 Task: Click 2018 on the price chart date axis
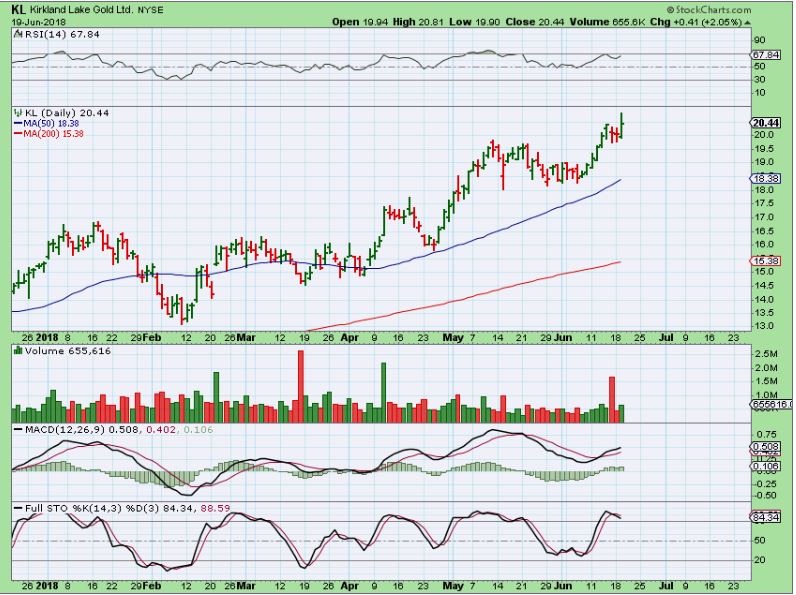click(48, 338)
